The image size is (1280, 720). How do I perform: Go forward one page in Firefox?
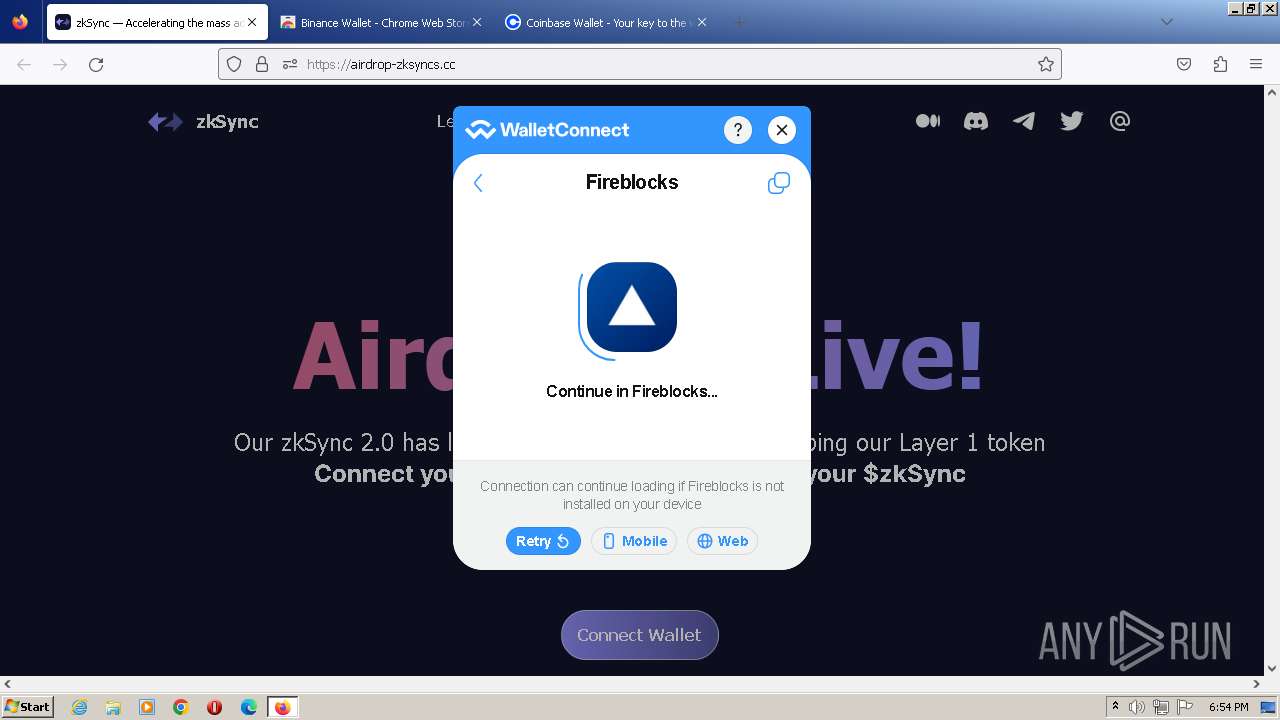click(60, 64)
